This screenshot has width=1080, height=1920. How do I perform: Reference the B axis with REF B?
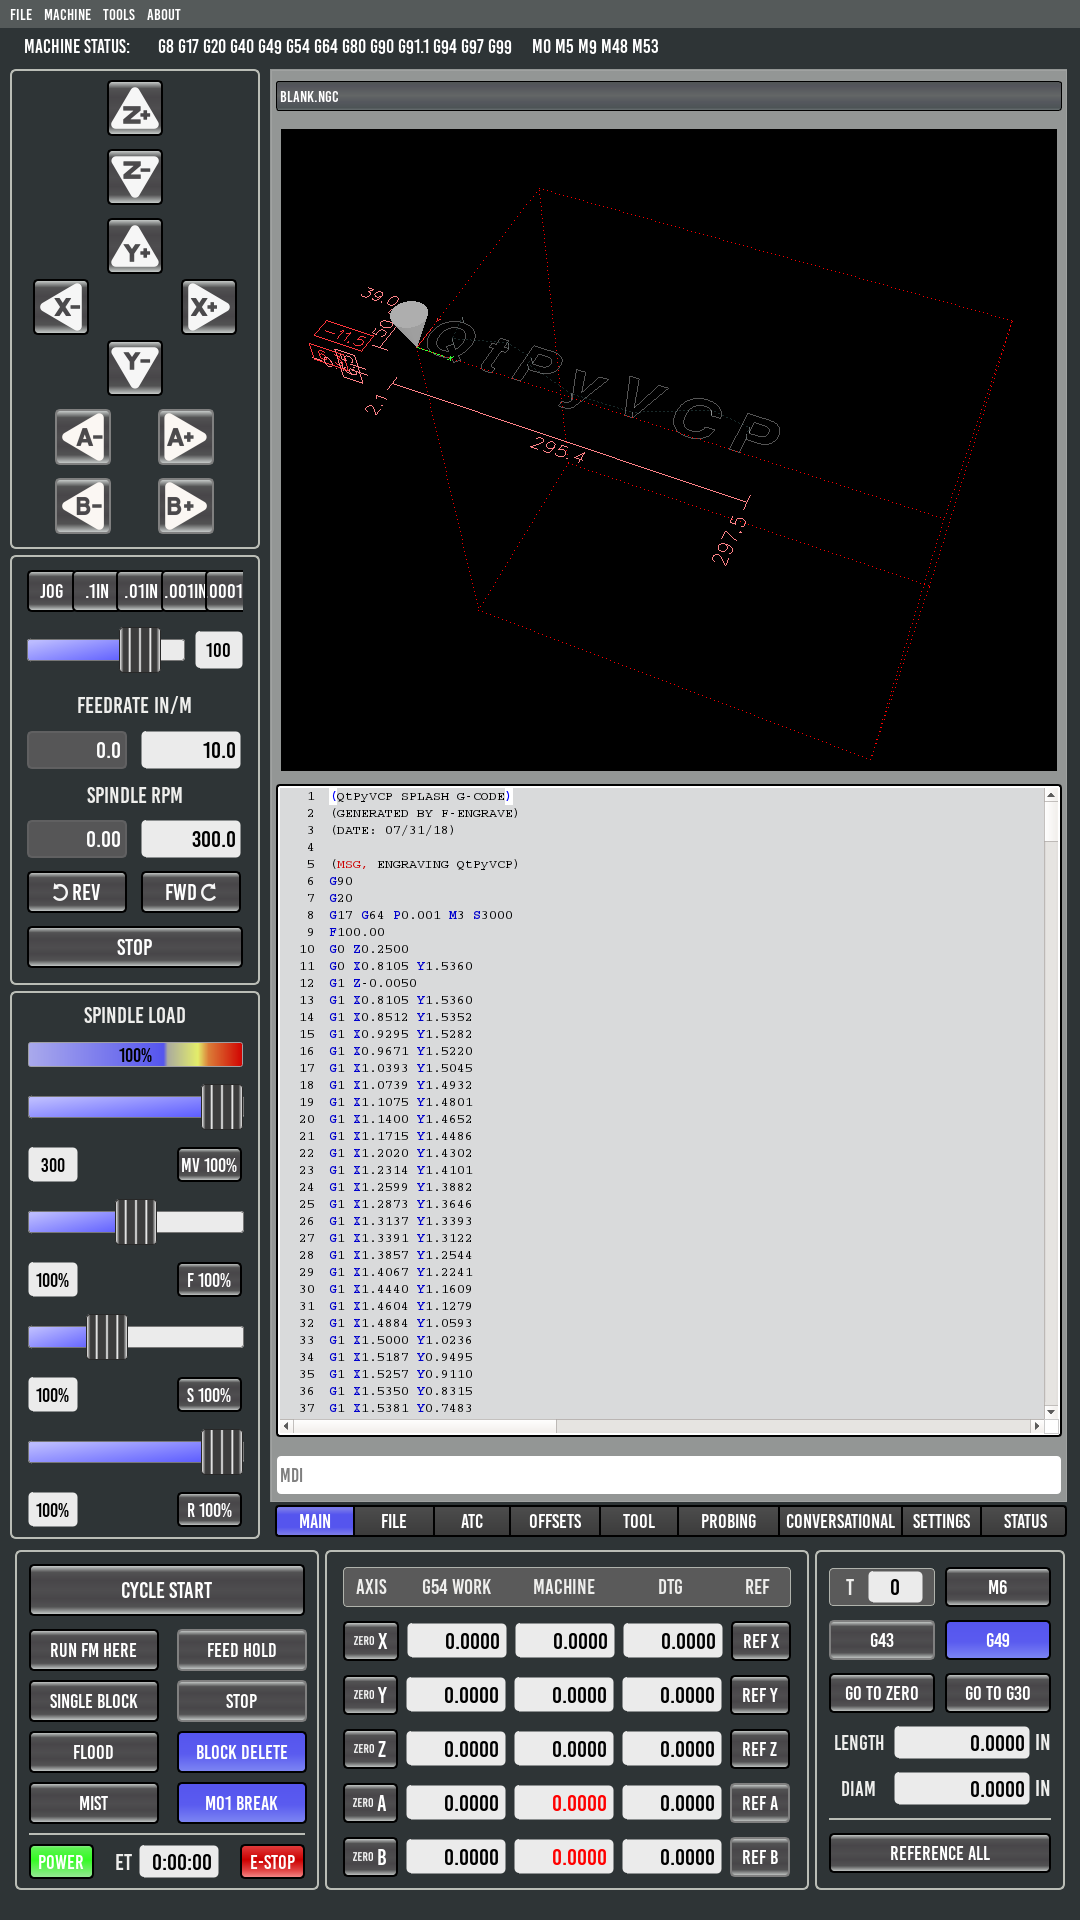(760, 1857)
